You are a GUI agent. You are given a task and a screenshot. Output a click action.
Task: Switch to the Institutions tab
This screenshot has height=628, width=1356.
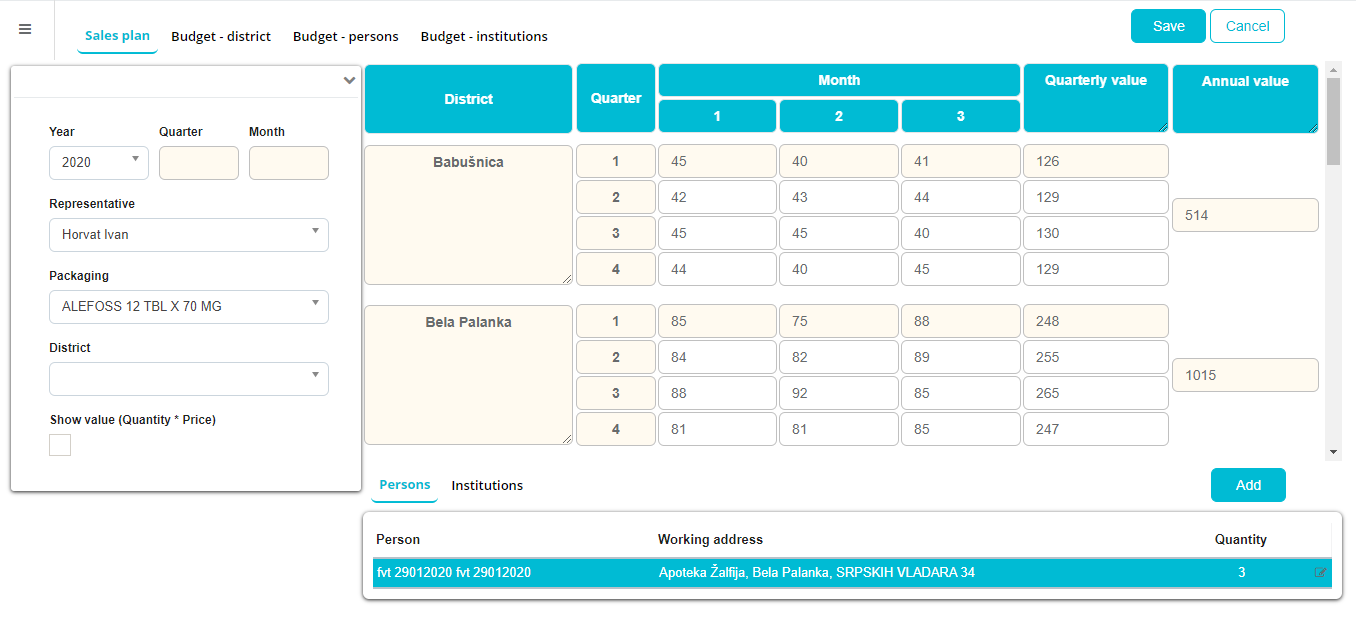[x=487, y=485]
